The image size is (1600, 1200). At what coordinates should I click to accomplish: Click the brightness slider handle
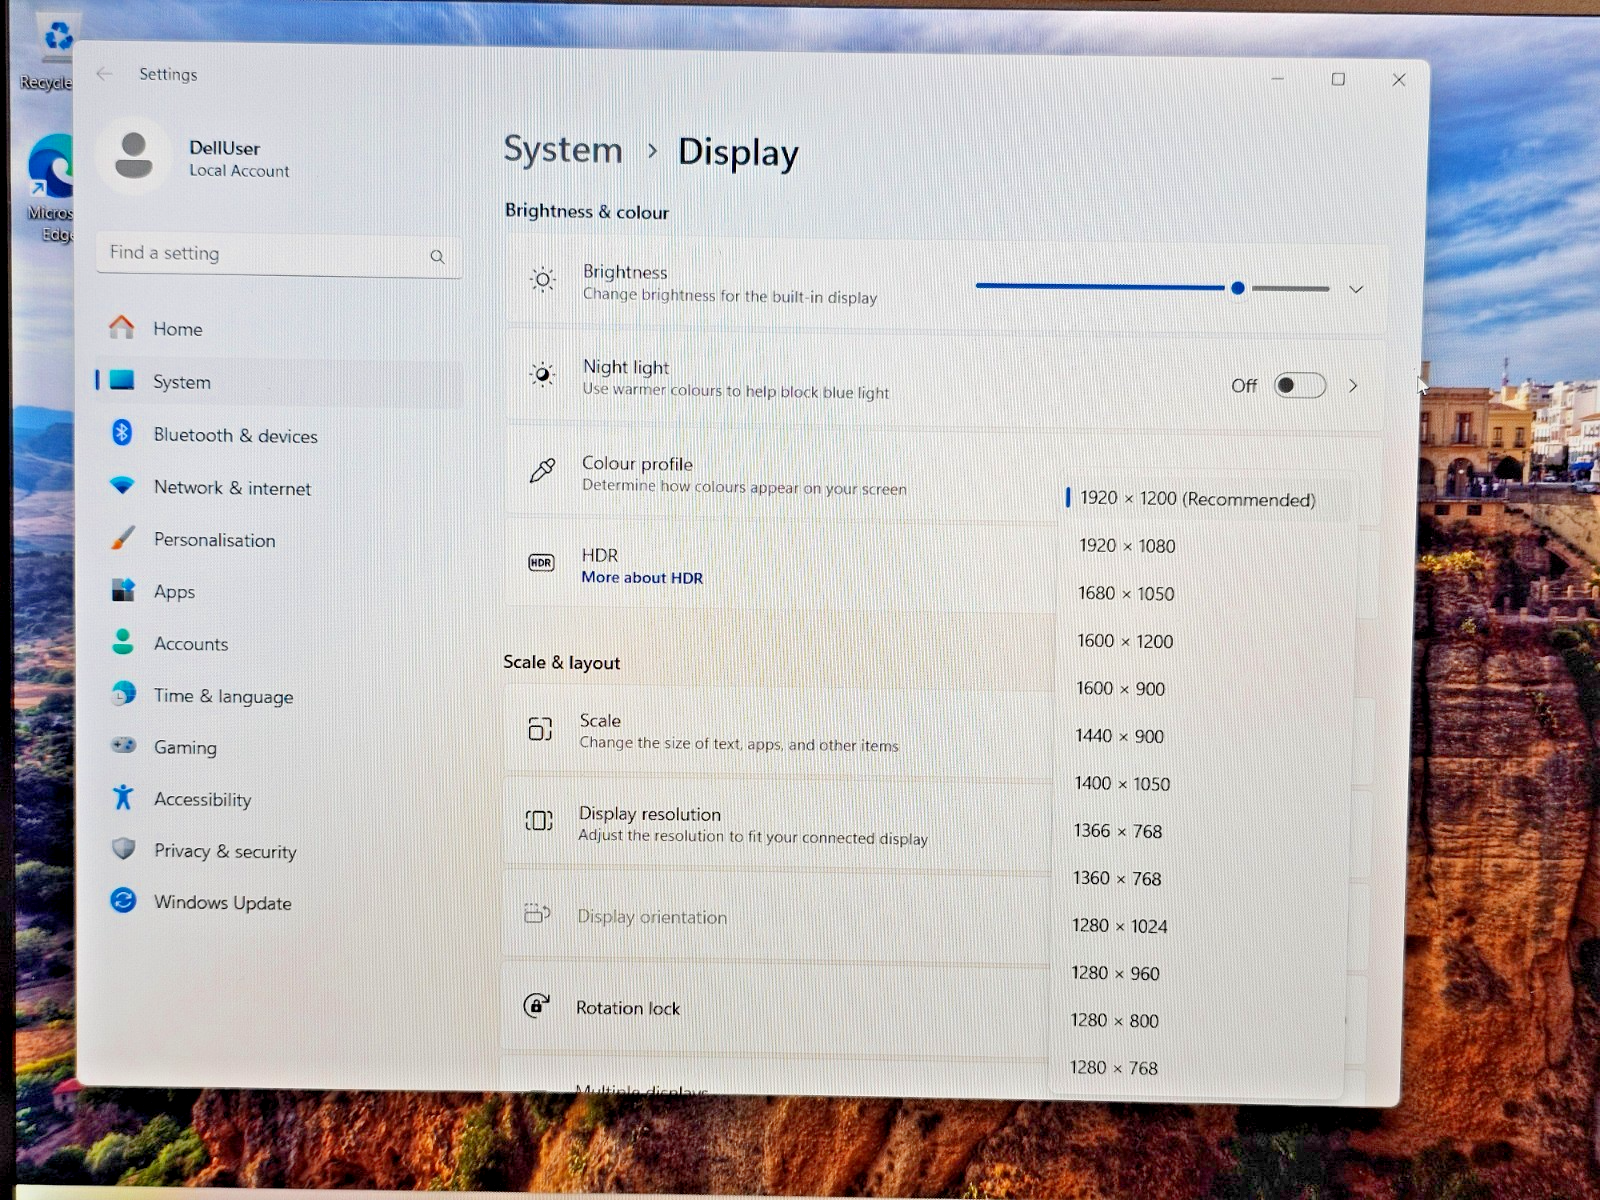point(1238,288)
